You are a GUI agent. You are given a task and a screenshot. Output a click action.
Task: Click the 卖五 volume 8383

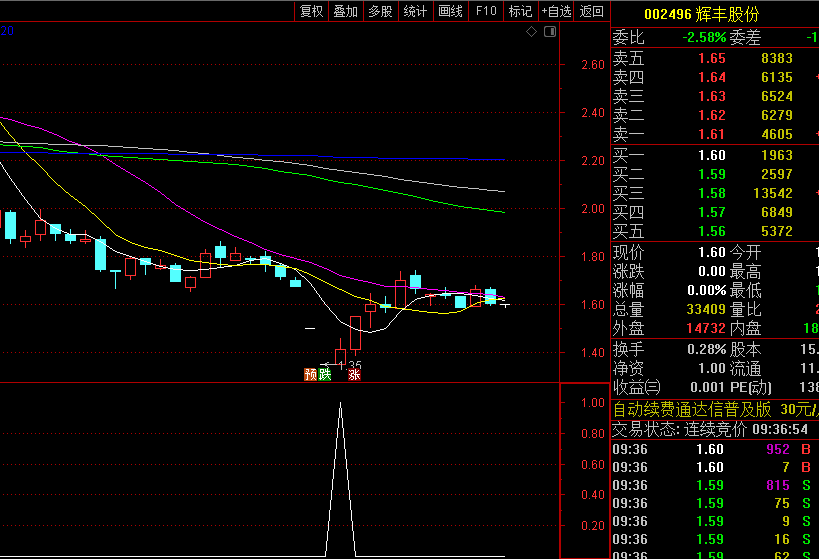[x=777, y=58]
